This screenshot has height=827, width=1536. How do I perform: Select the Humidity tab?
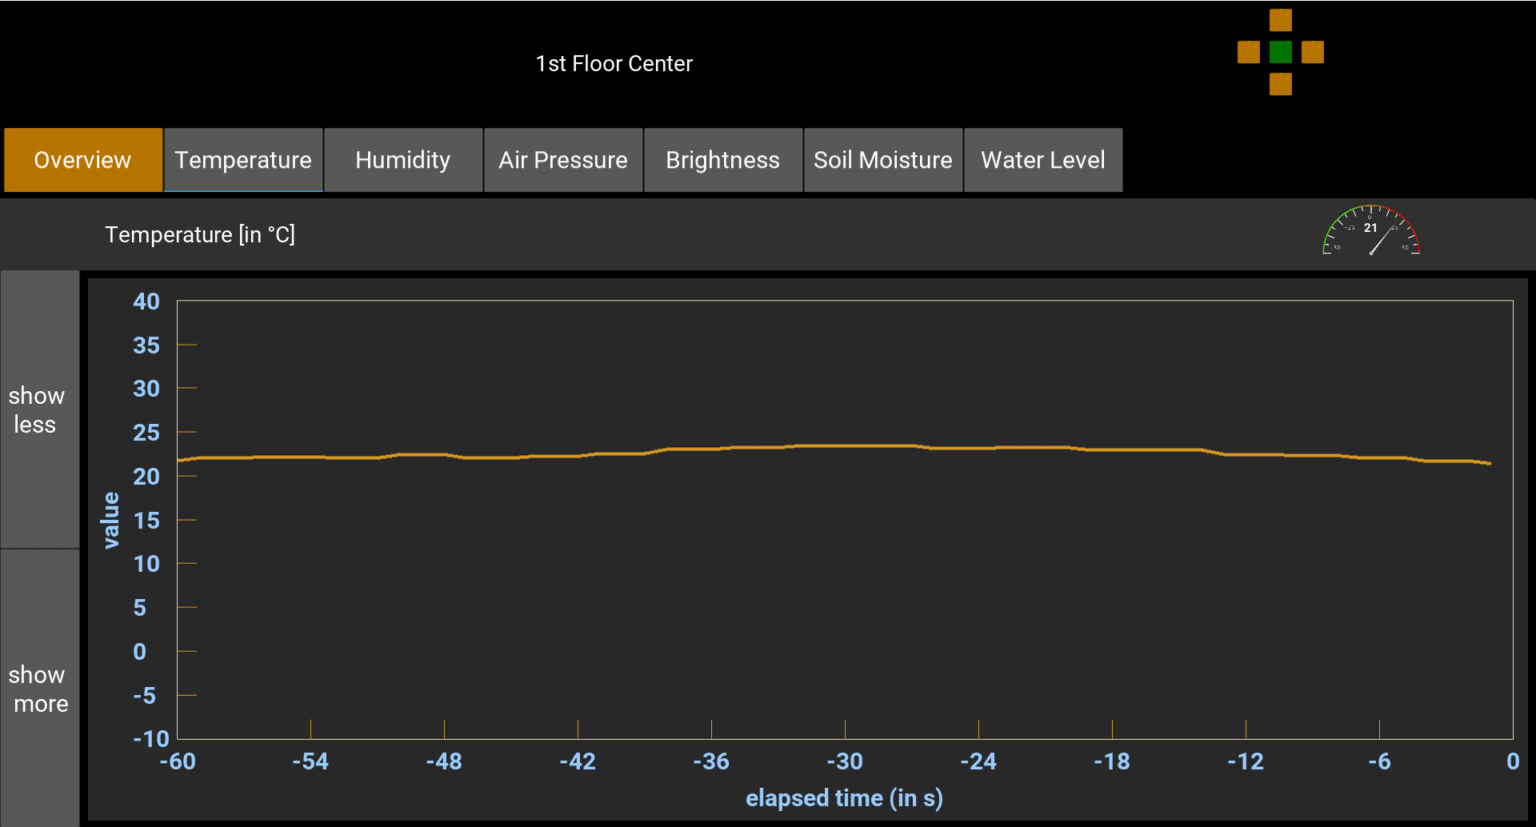click(x=403, y=160)
